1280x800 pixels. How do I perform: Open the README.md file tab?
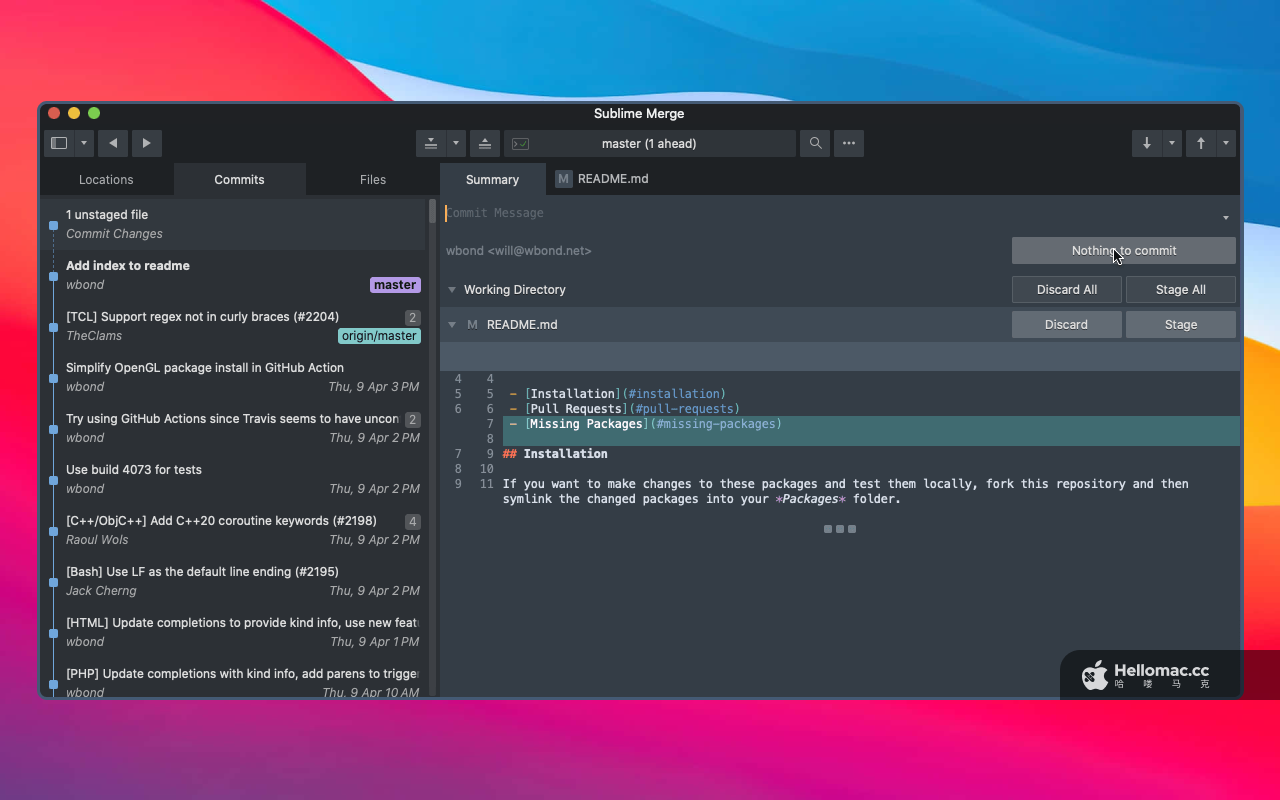[602, 179]
